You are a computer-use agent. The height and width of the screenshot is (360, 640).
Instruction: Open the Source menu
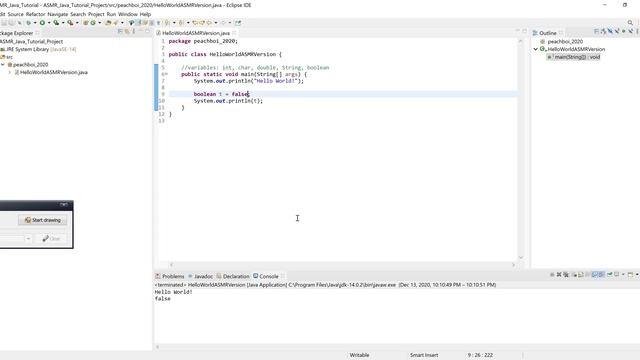click(16, 14)
